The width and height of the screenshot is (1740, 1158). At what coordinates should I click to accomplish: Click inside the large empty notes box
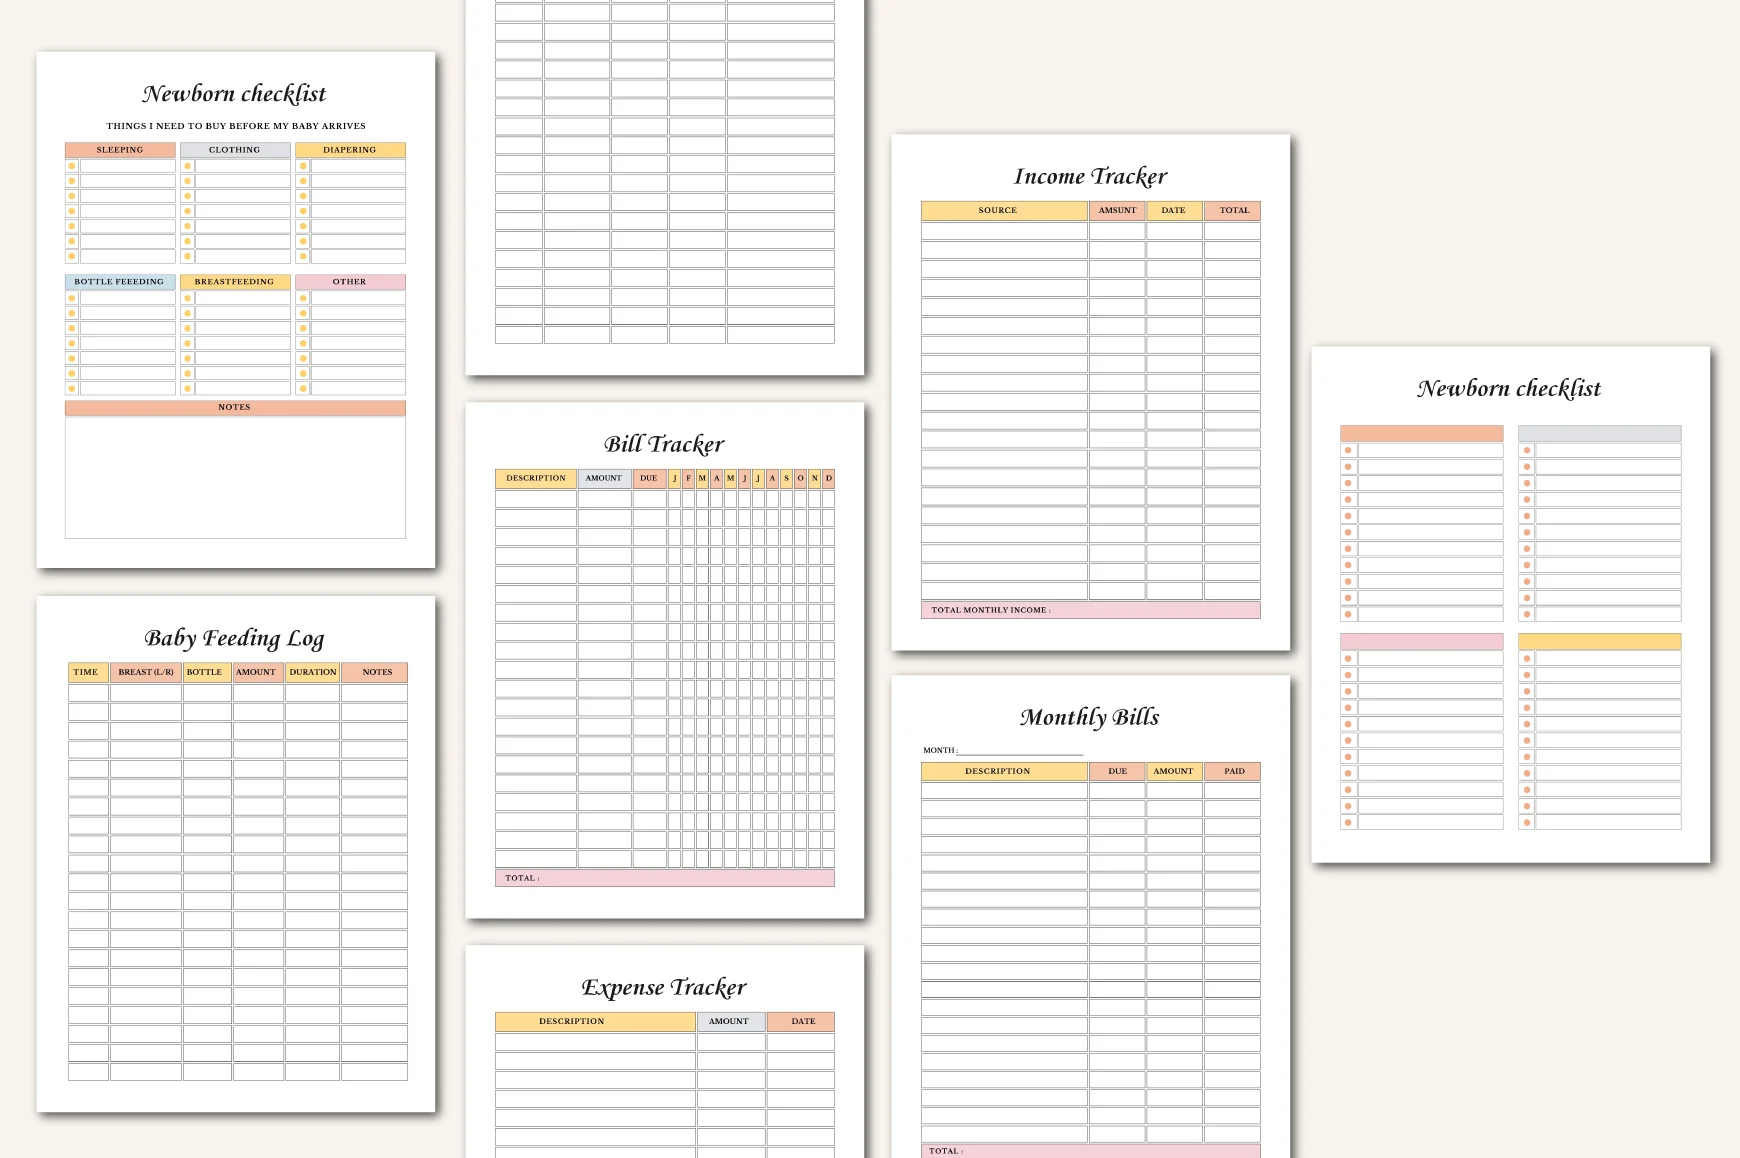[x=235, y=478]
